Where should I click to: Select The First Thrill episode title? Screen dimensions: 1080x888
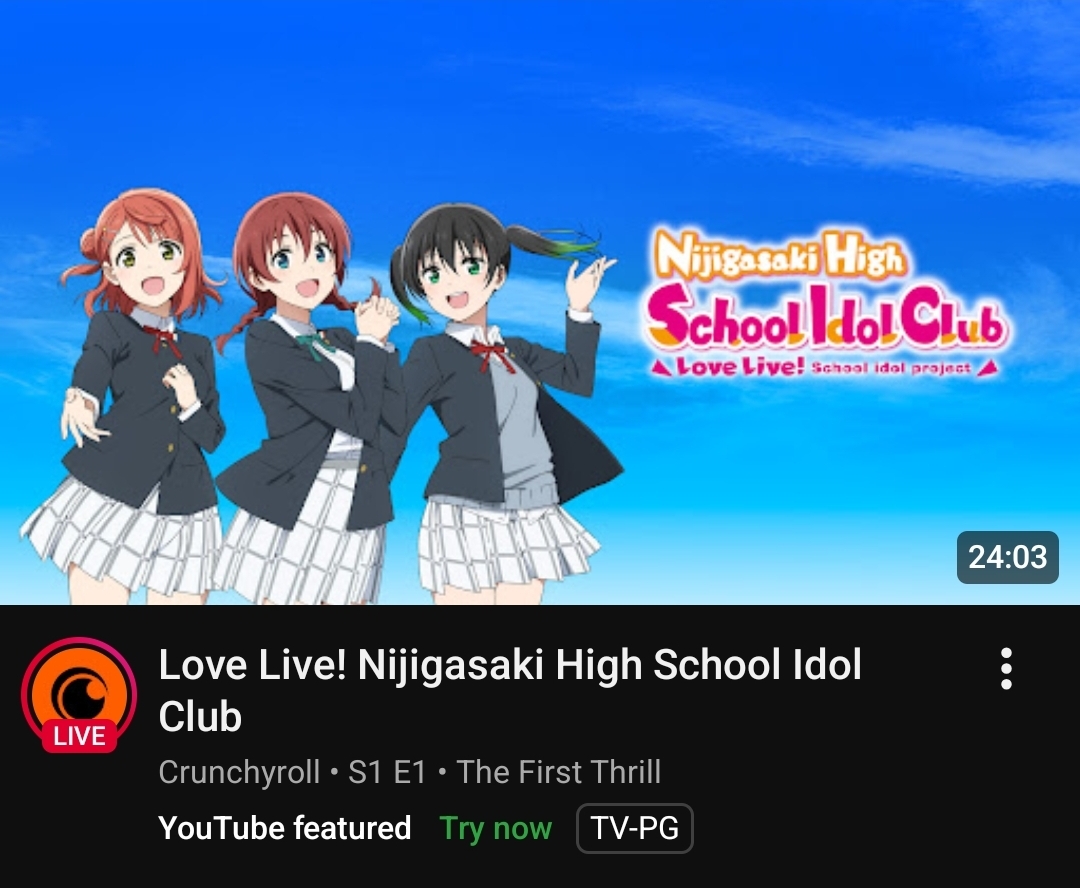[x=559, y=772]
